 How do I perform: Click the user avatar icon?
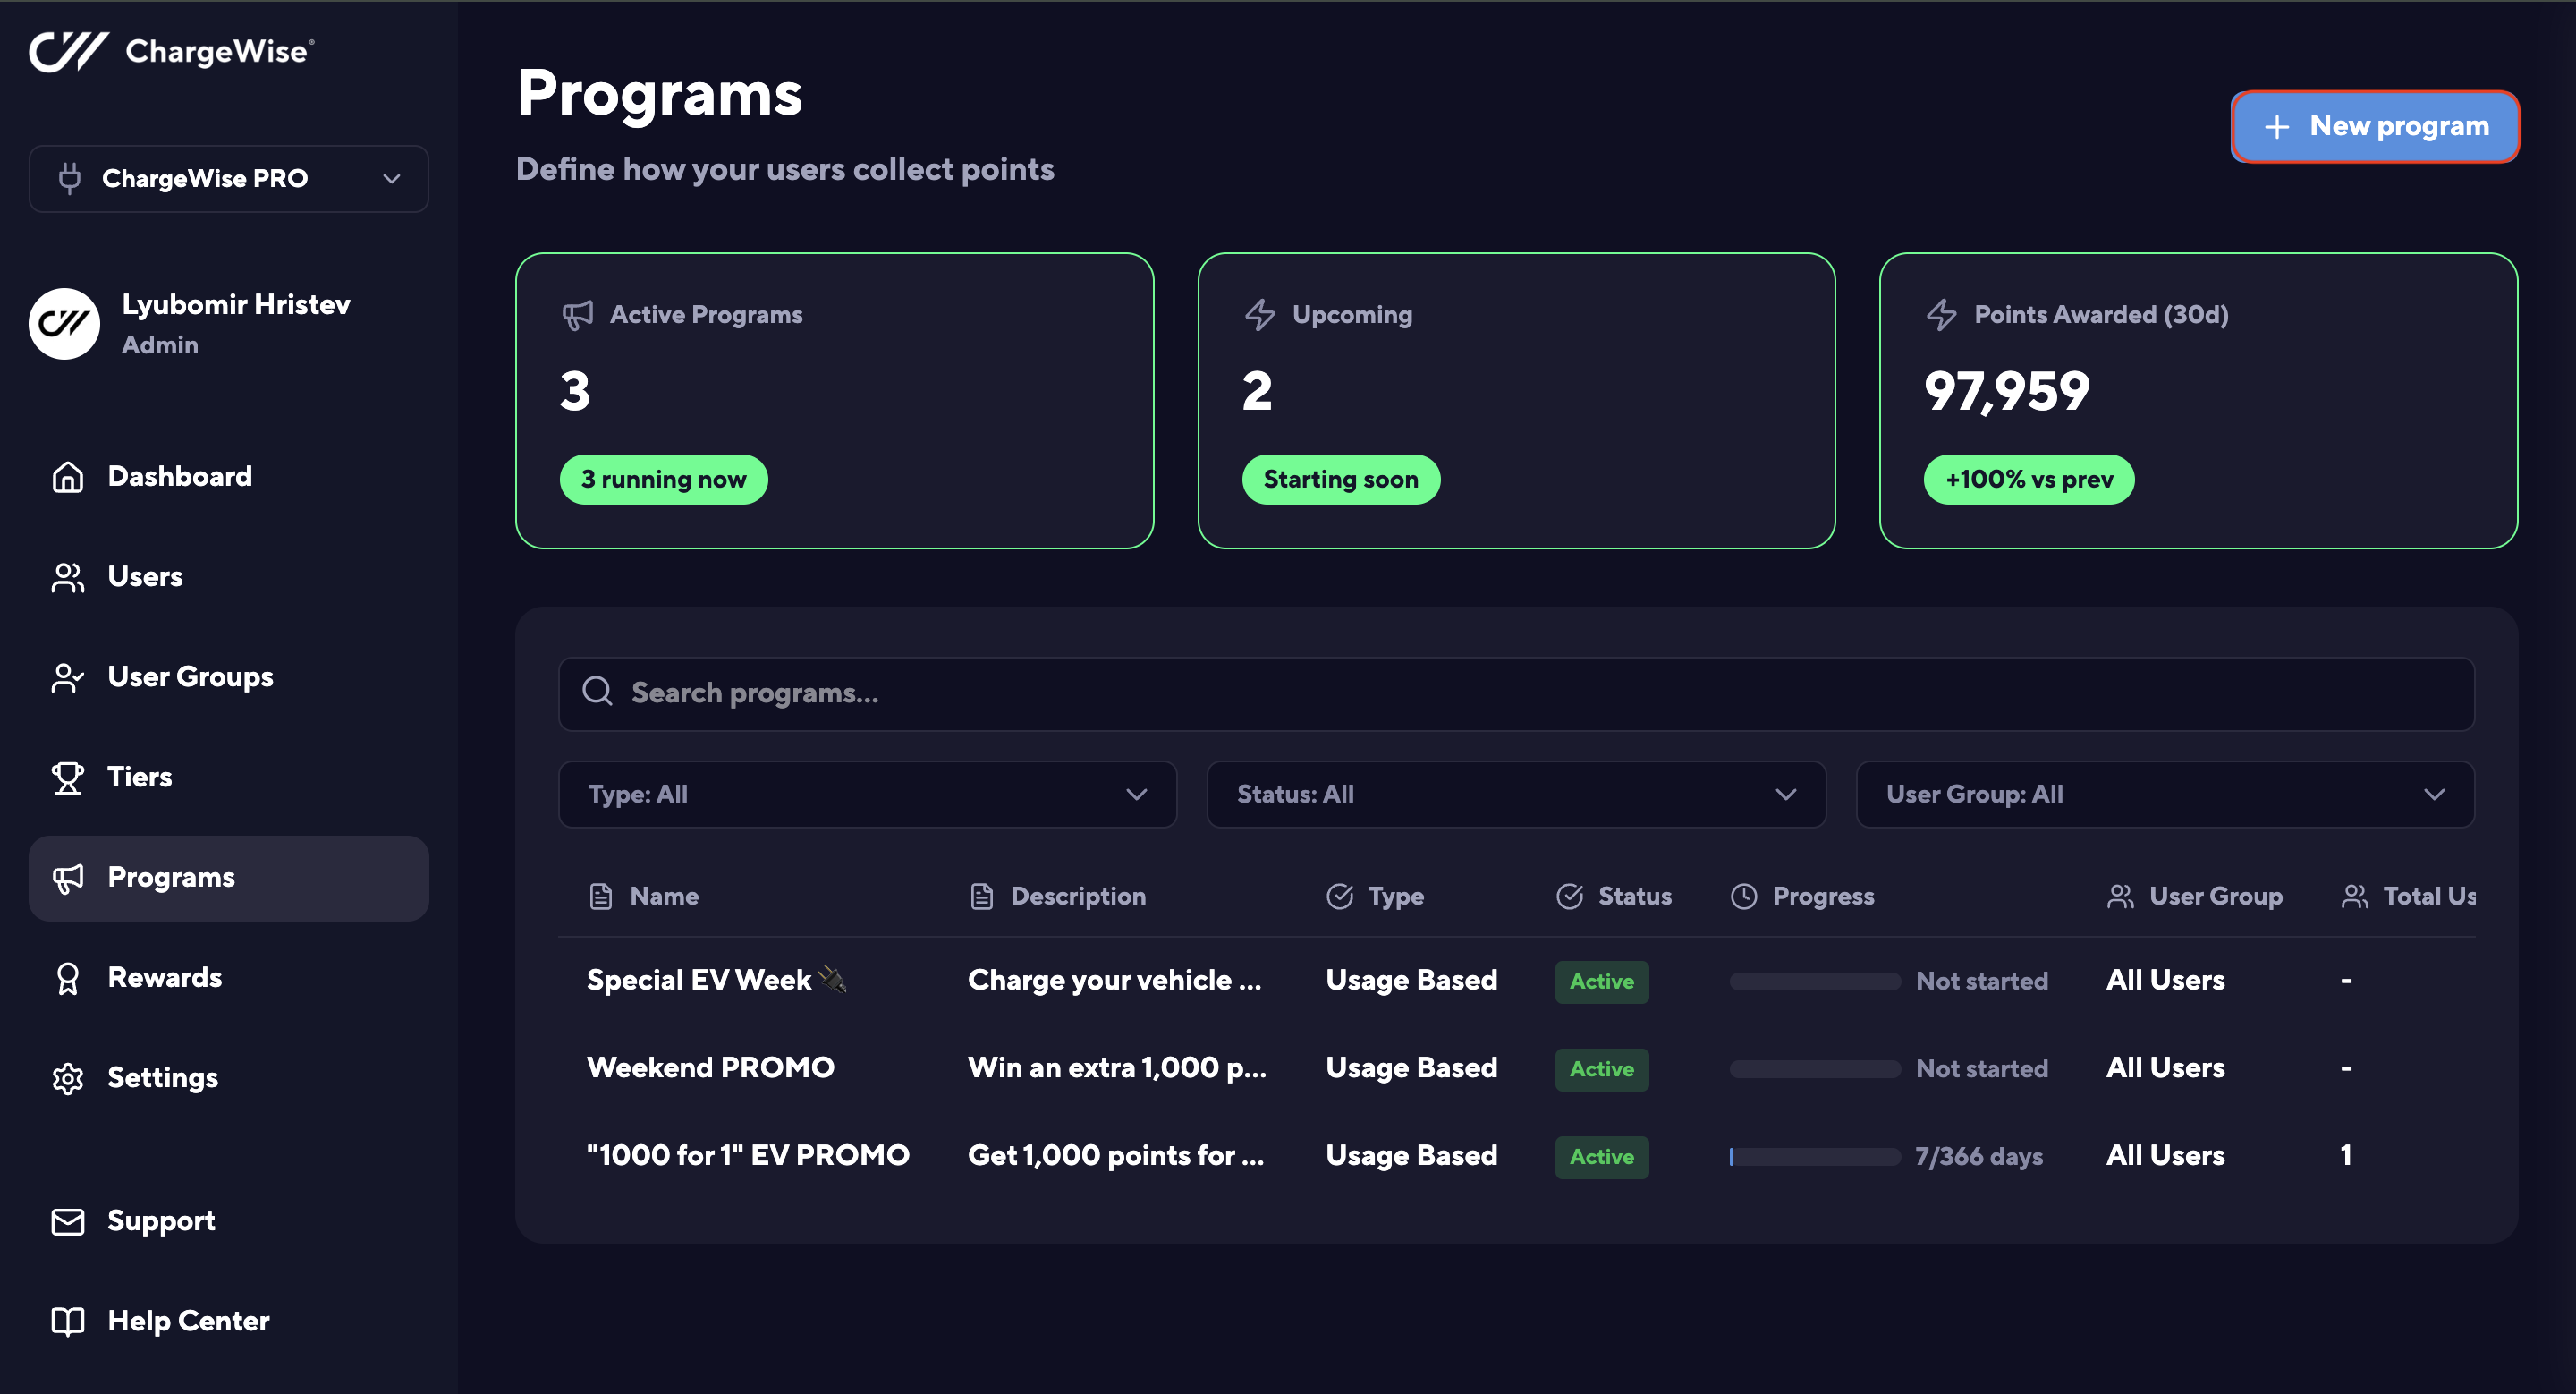pos(64,323)
